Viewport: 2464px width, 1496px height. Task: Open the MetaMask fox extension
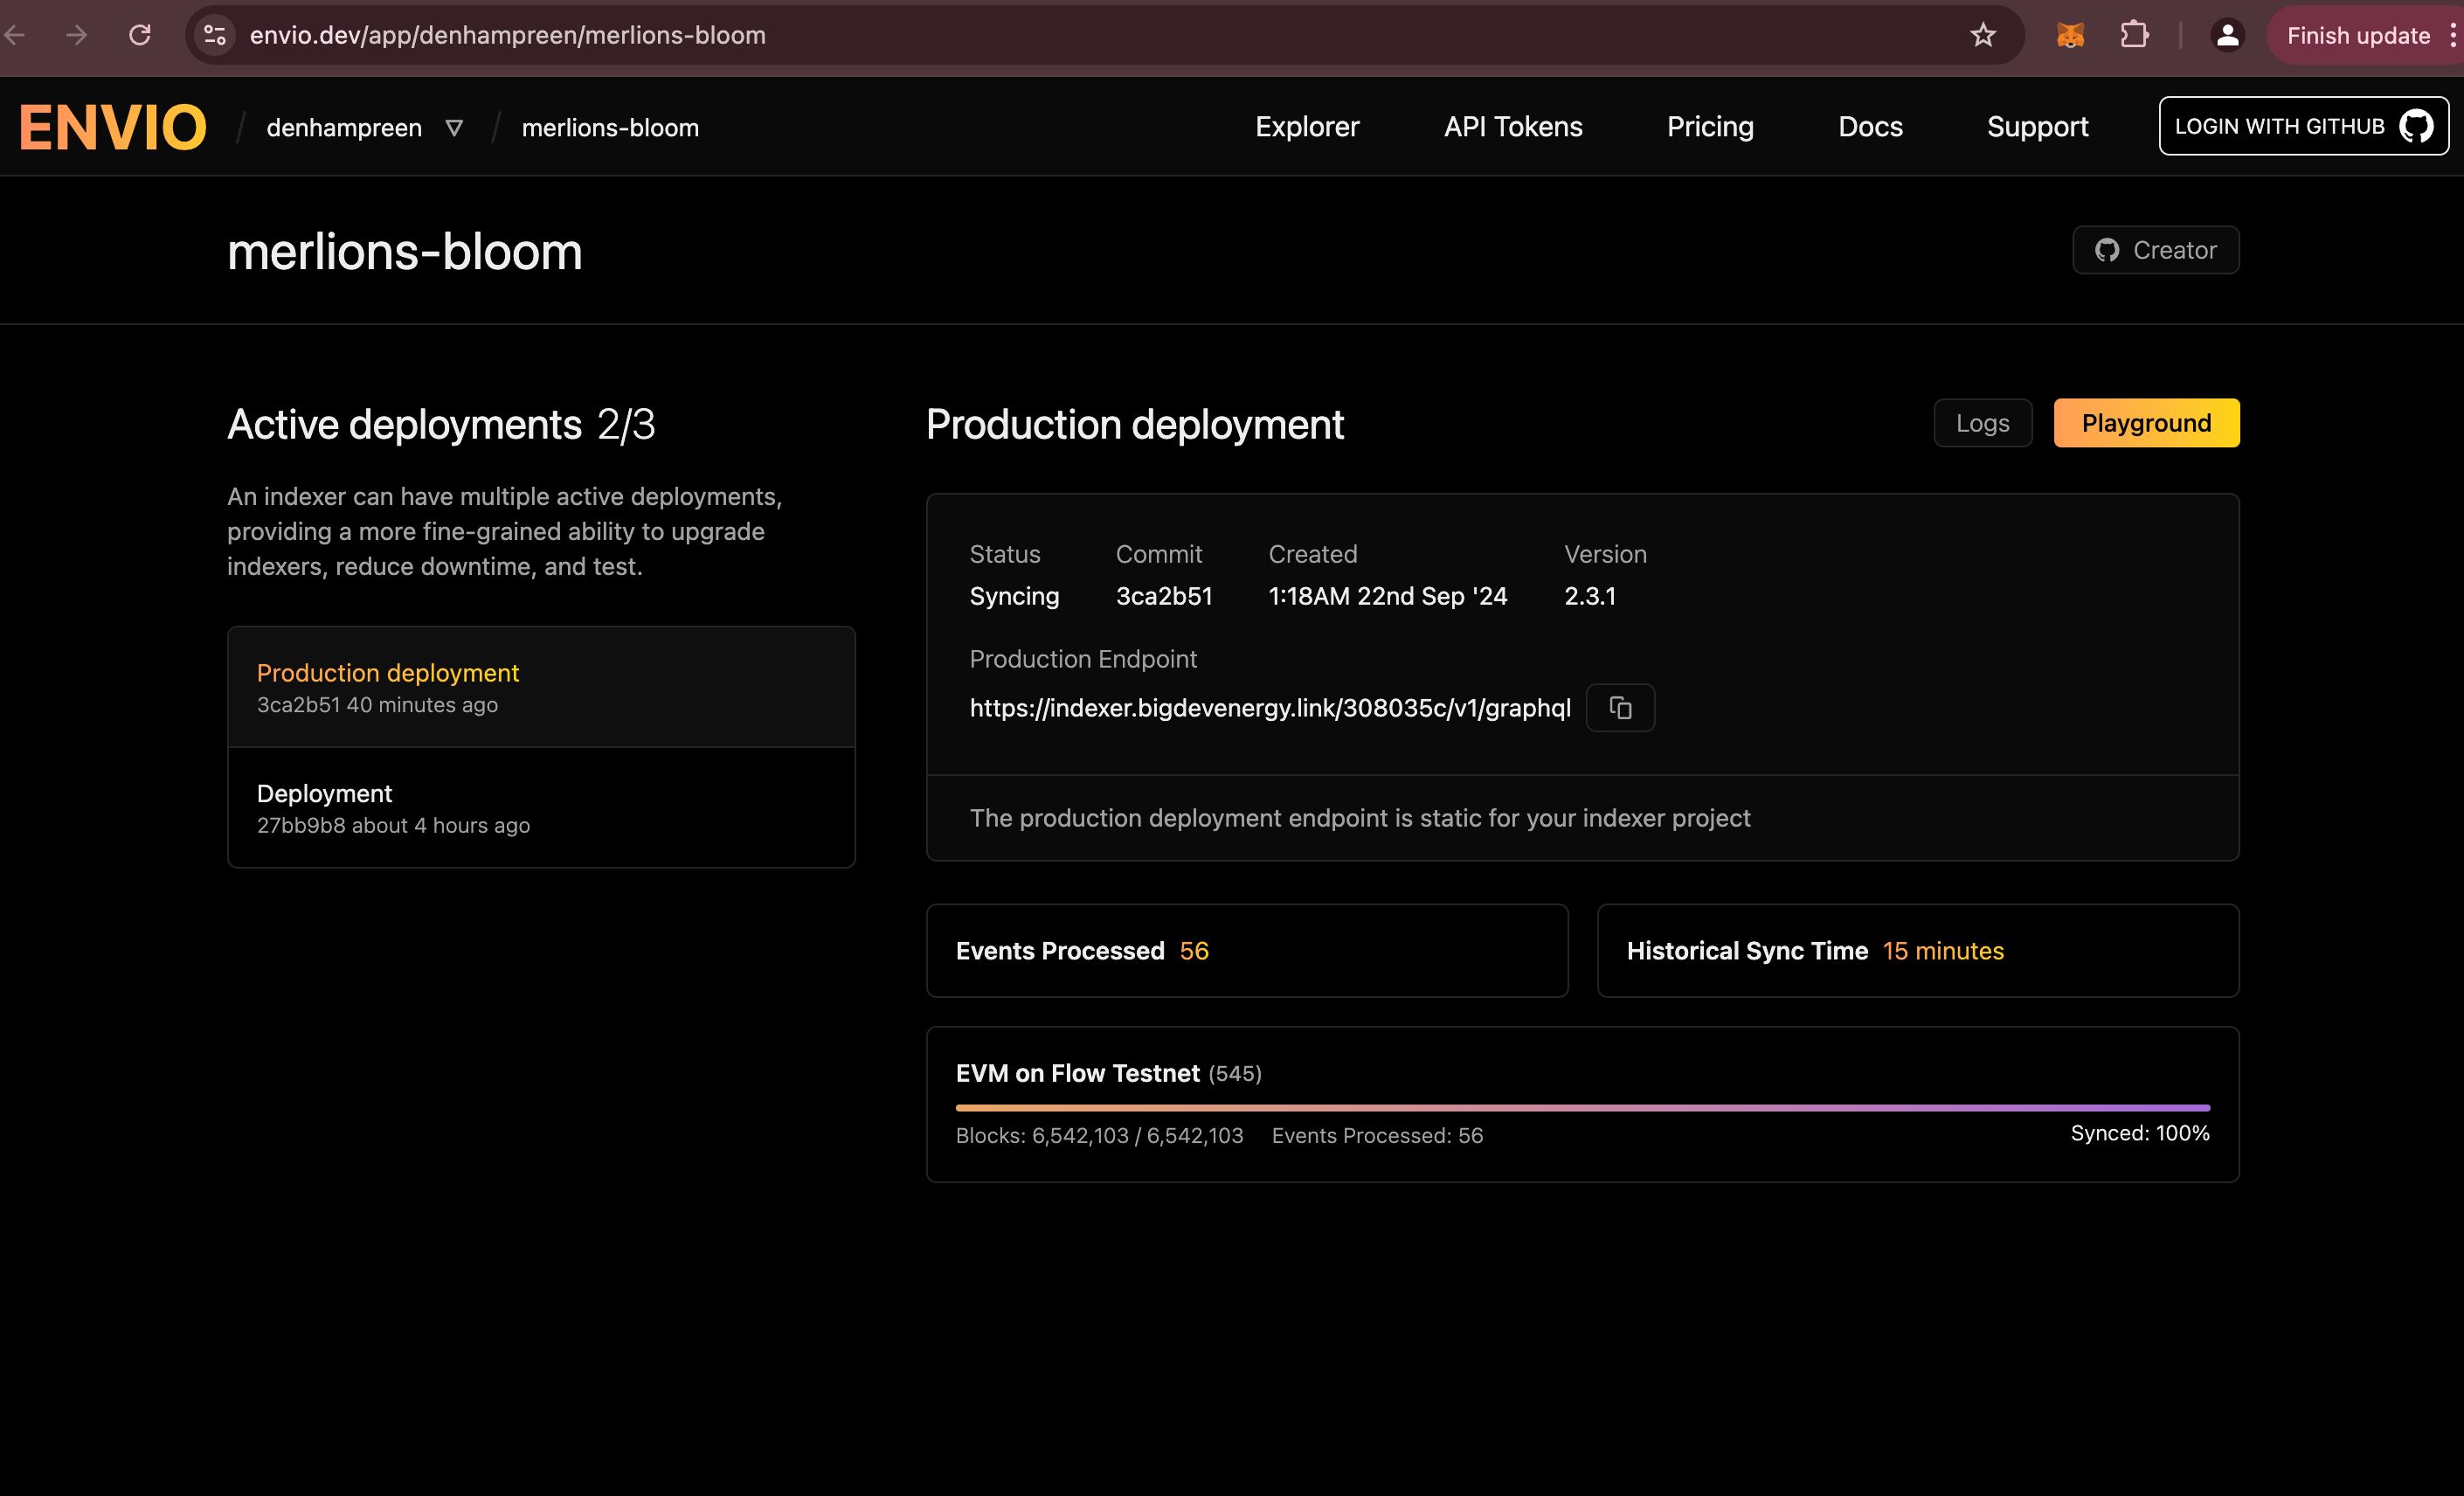tap(2070, 36)
